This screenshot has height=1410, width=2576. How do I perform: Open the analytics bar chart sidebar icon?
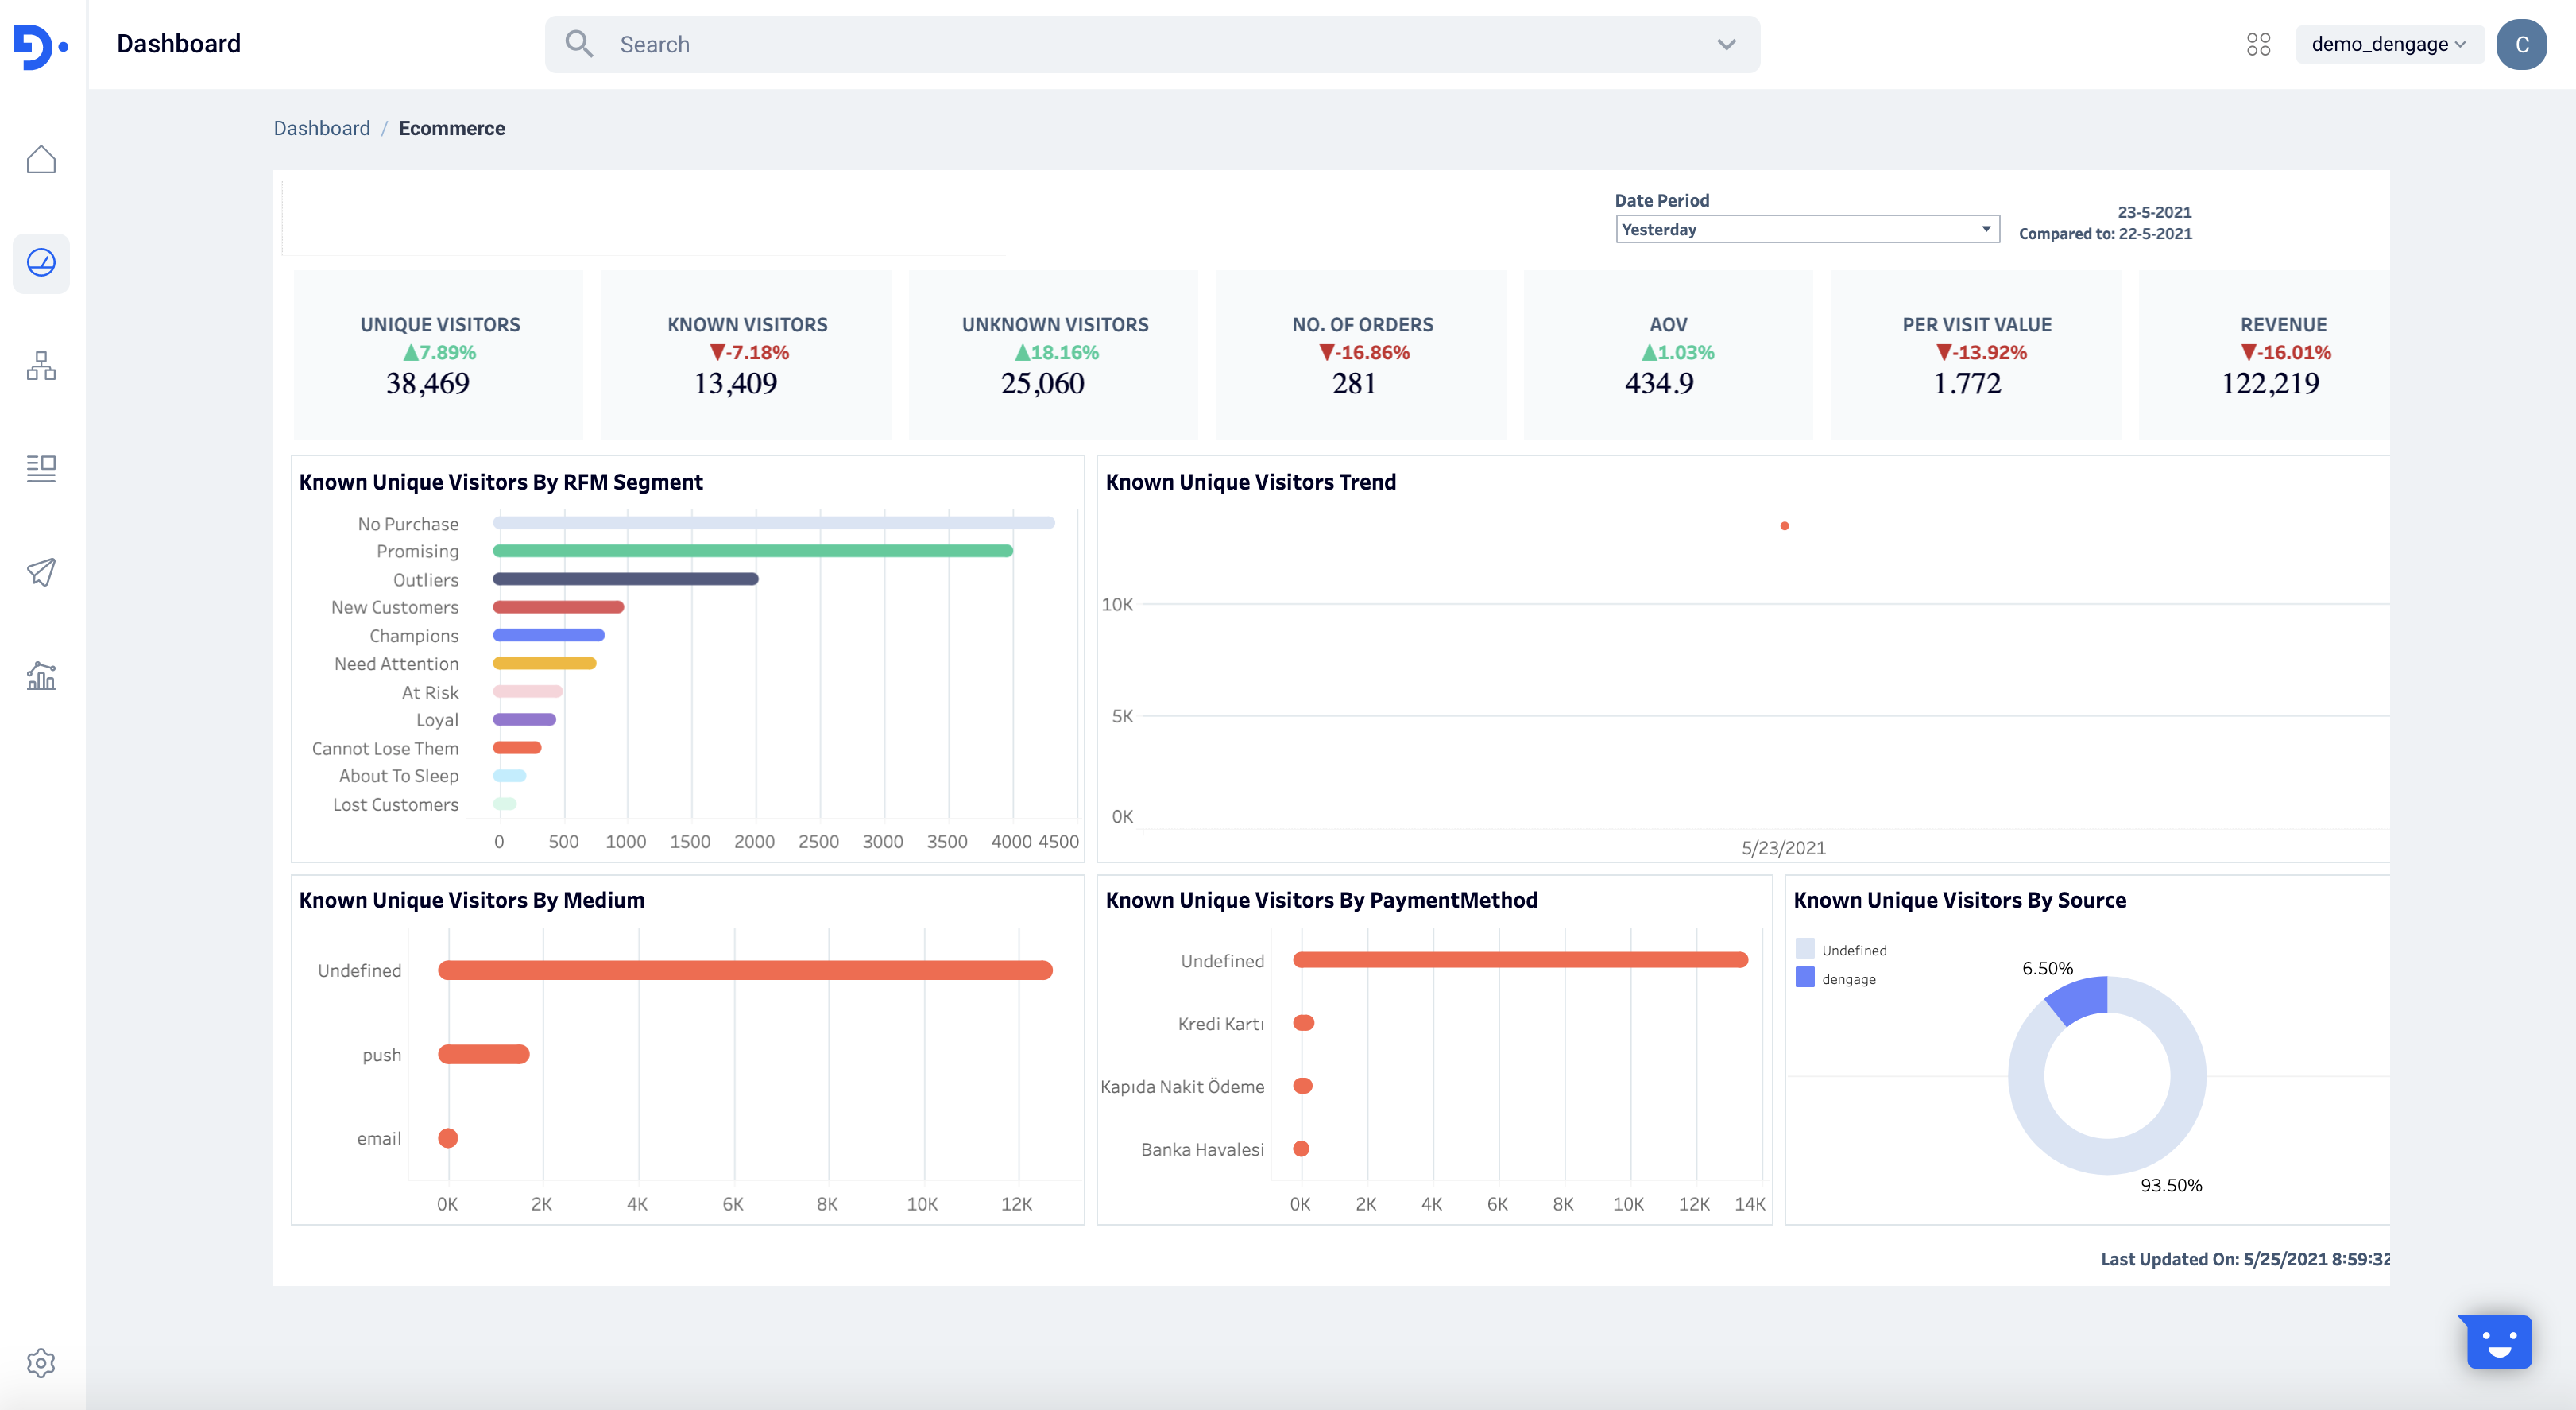coord(41,676)
